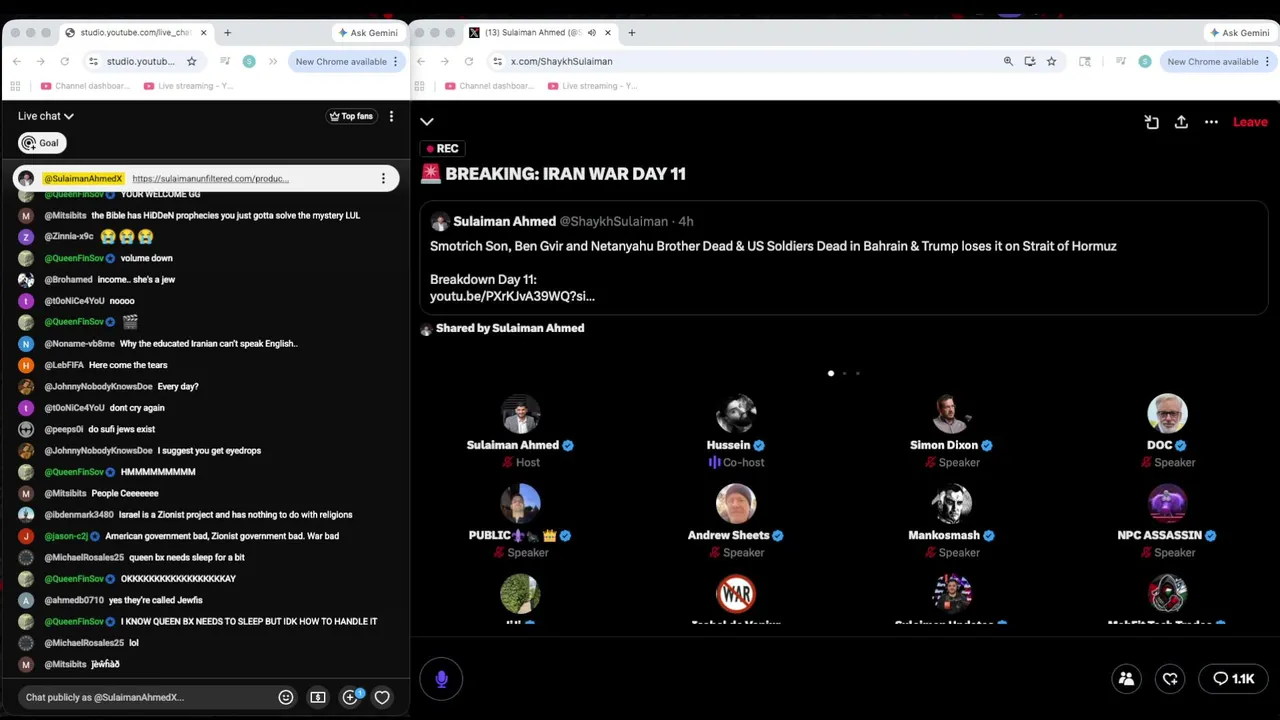Close the studio.youtube.com tab
This screenshot has width=1280, height=720.
tap(204, 32)
